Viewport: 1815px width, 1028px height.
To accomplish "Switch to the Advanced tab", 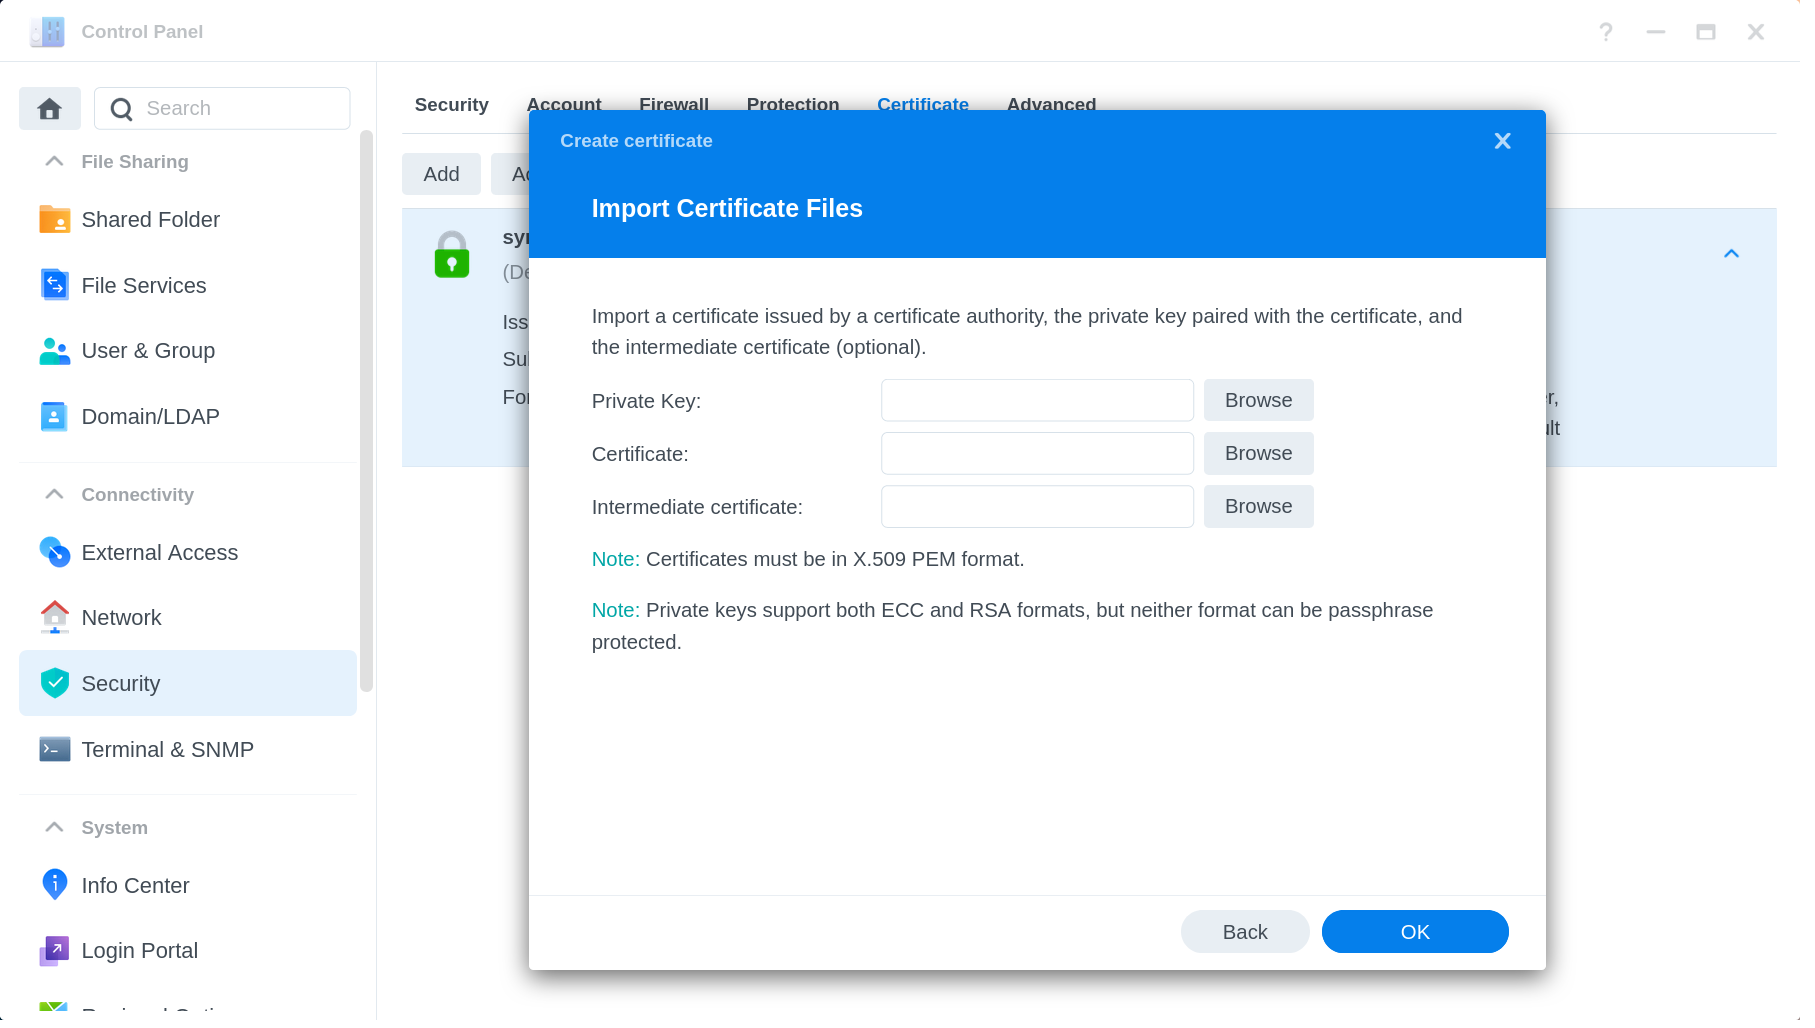I will click(x=1051, y=104).
